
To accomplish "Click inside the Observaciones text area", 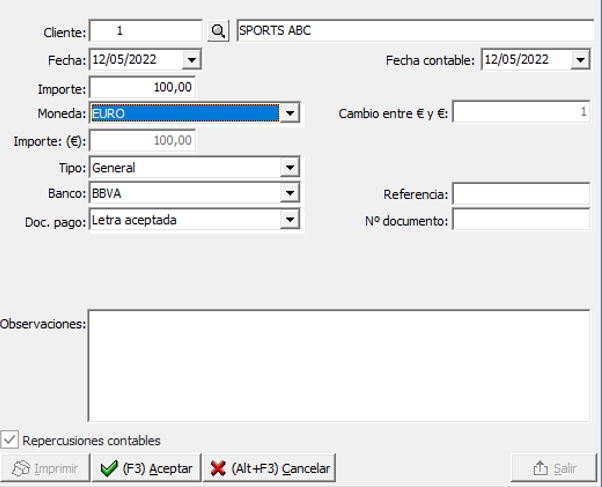I will (x=340, y=365).
